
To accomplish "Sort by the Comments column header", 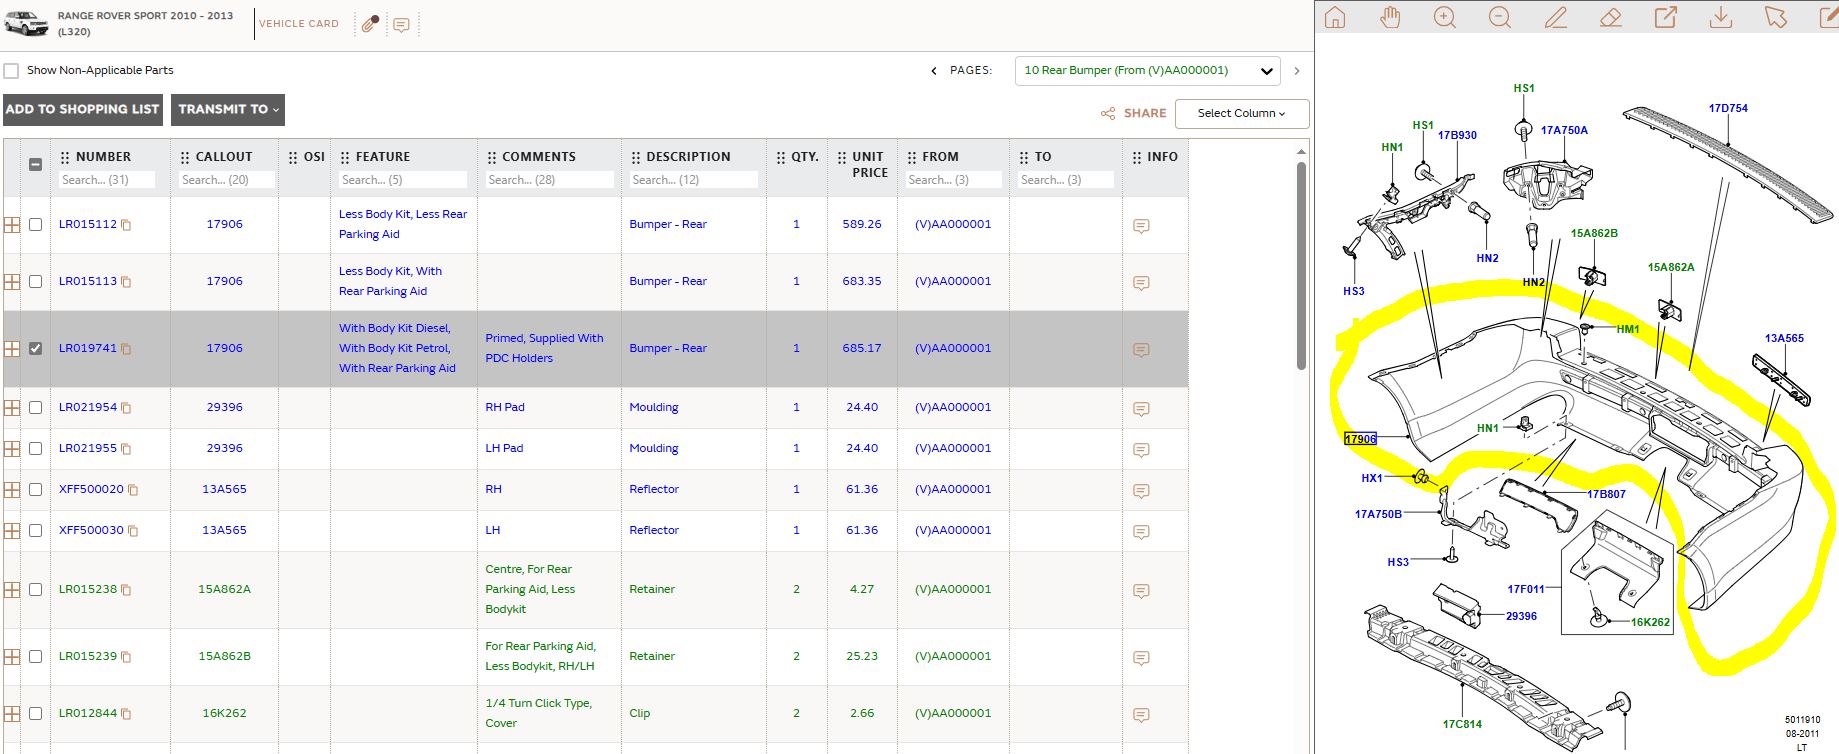I will (x=539, y=157).
